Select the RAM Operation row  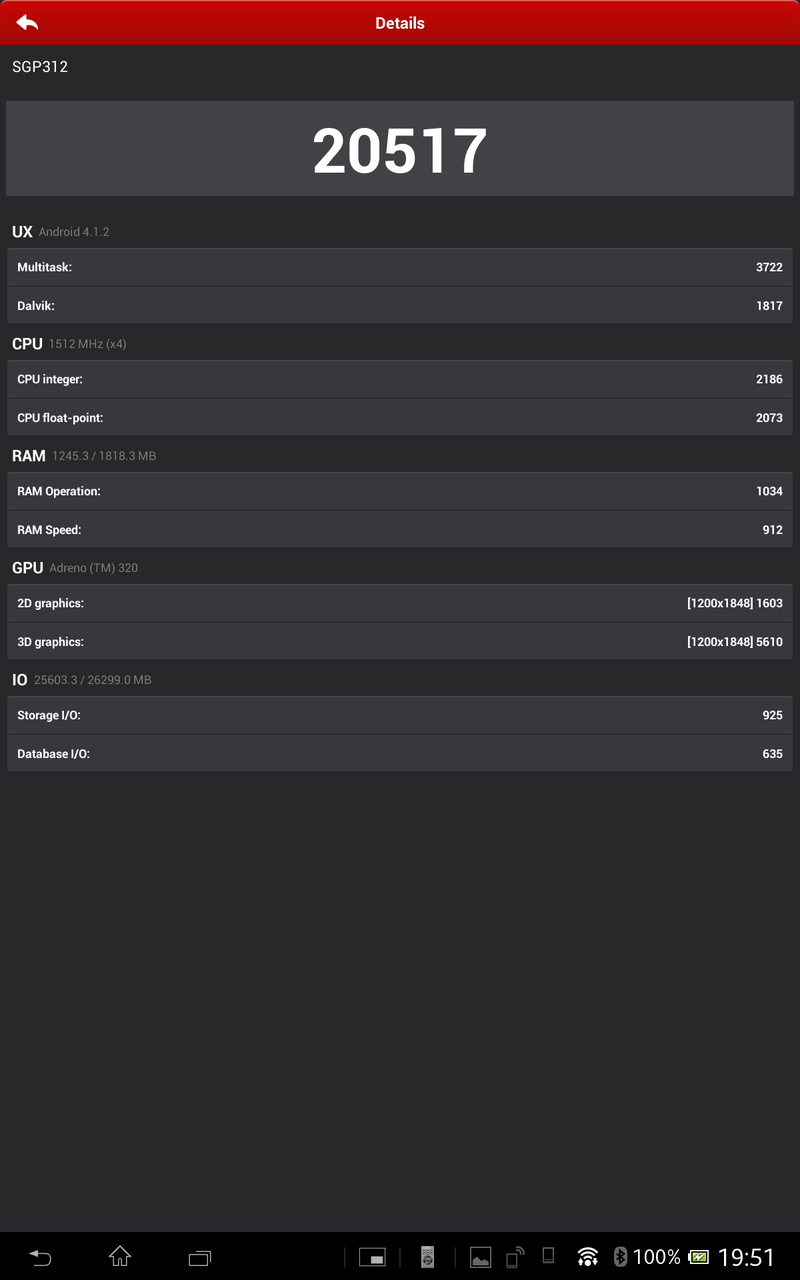click(400, 492)
